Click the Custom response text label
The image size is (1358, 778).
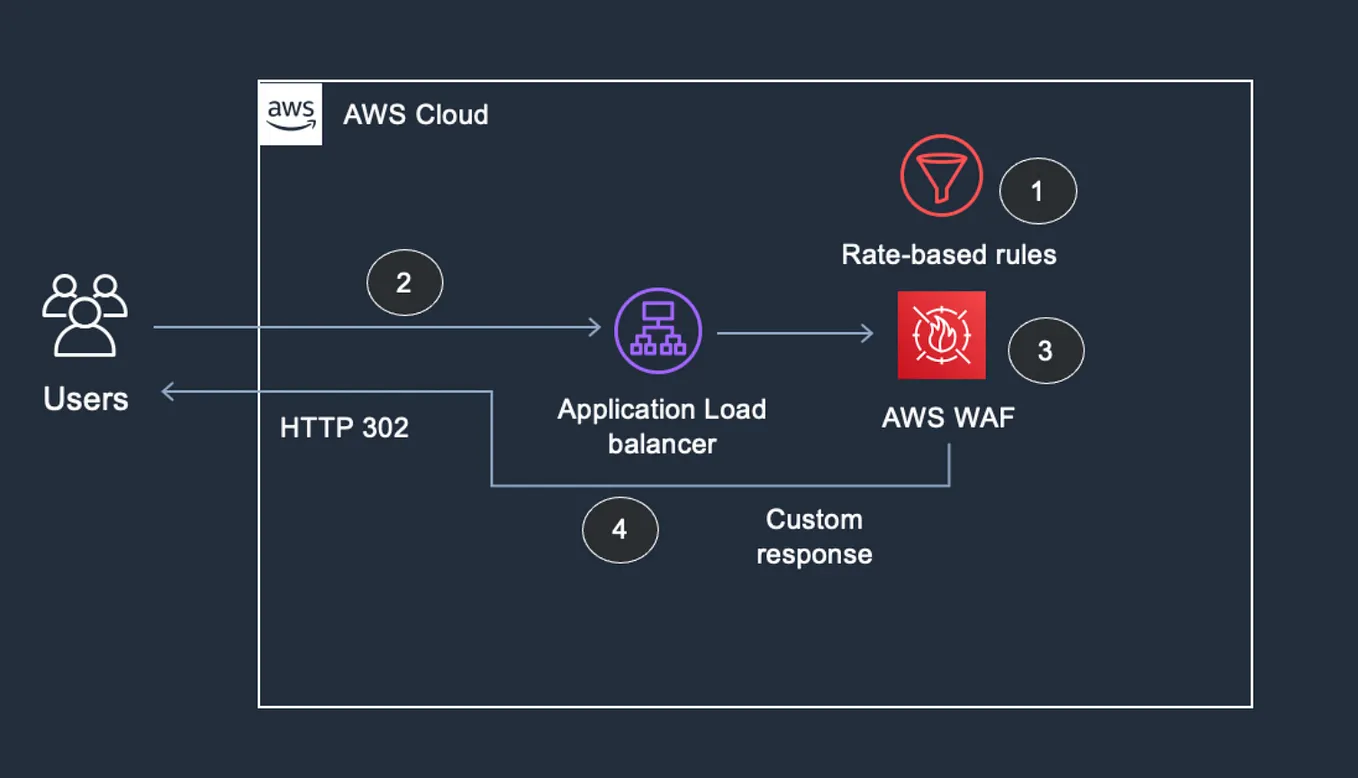coord(814,536)
